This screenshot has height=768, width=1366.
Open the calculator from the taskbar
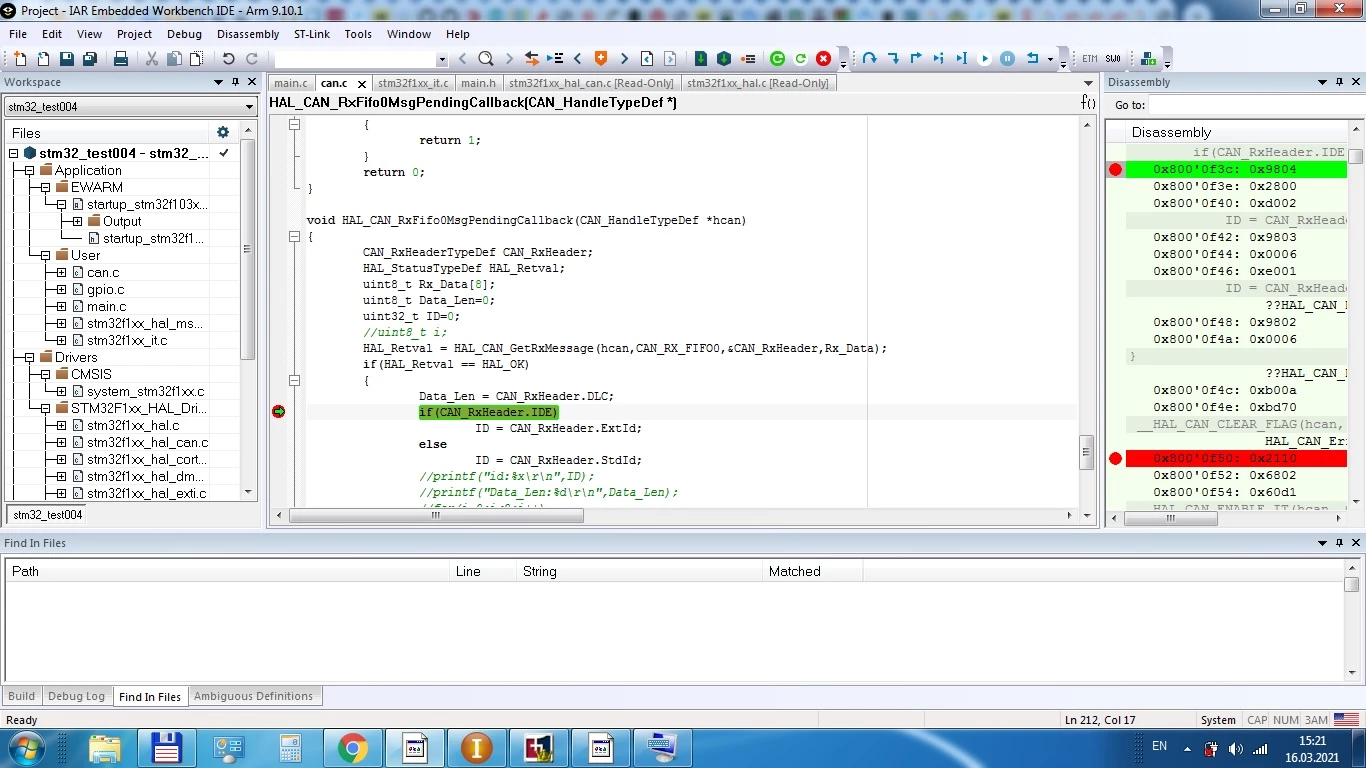[290, 747]
